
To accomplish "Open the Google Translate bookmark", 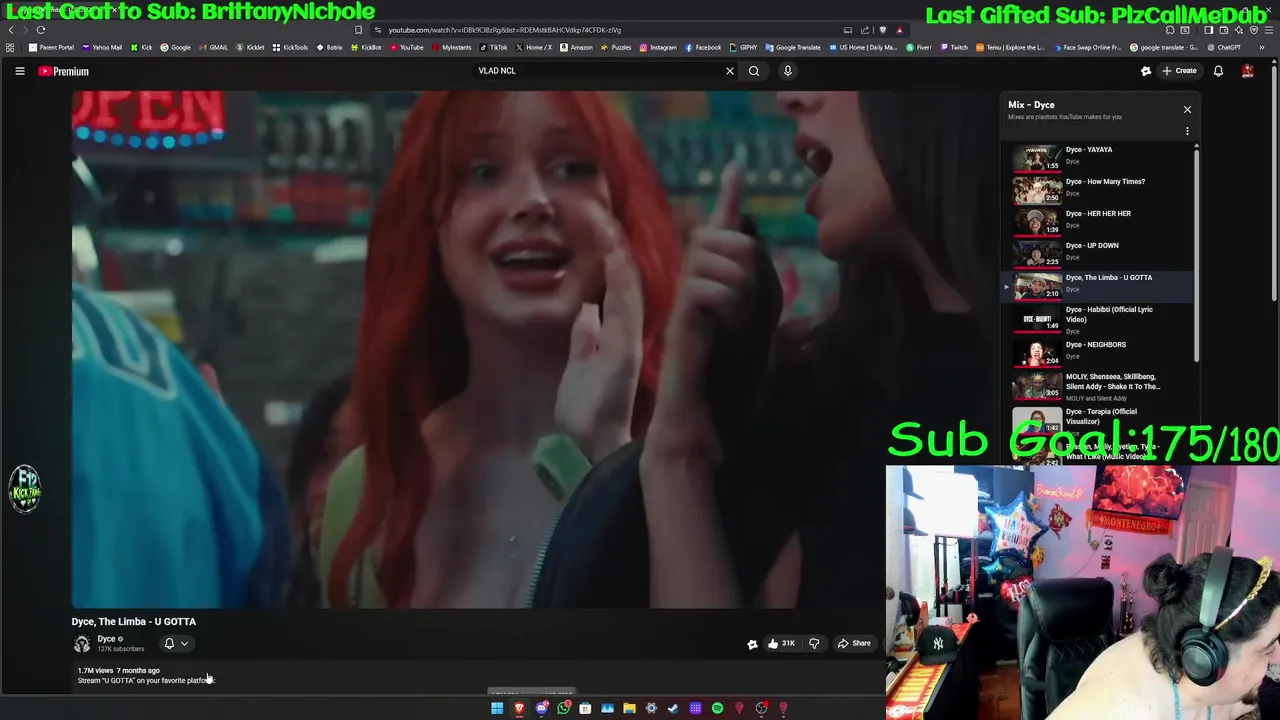I will [793, 47].
